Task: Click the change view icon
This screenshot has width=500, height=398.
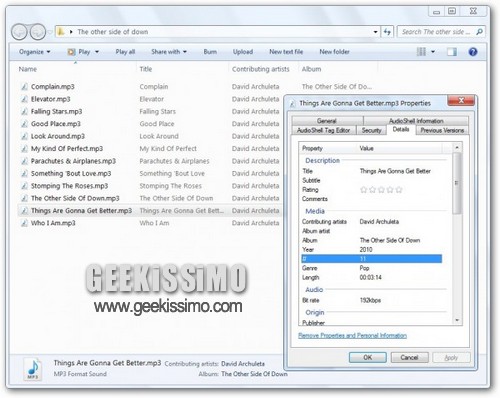Action: 421,52
